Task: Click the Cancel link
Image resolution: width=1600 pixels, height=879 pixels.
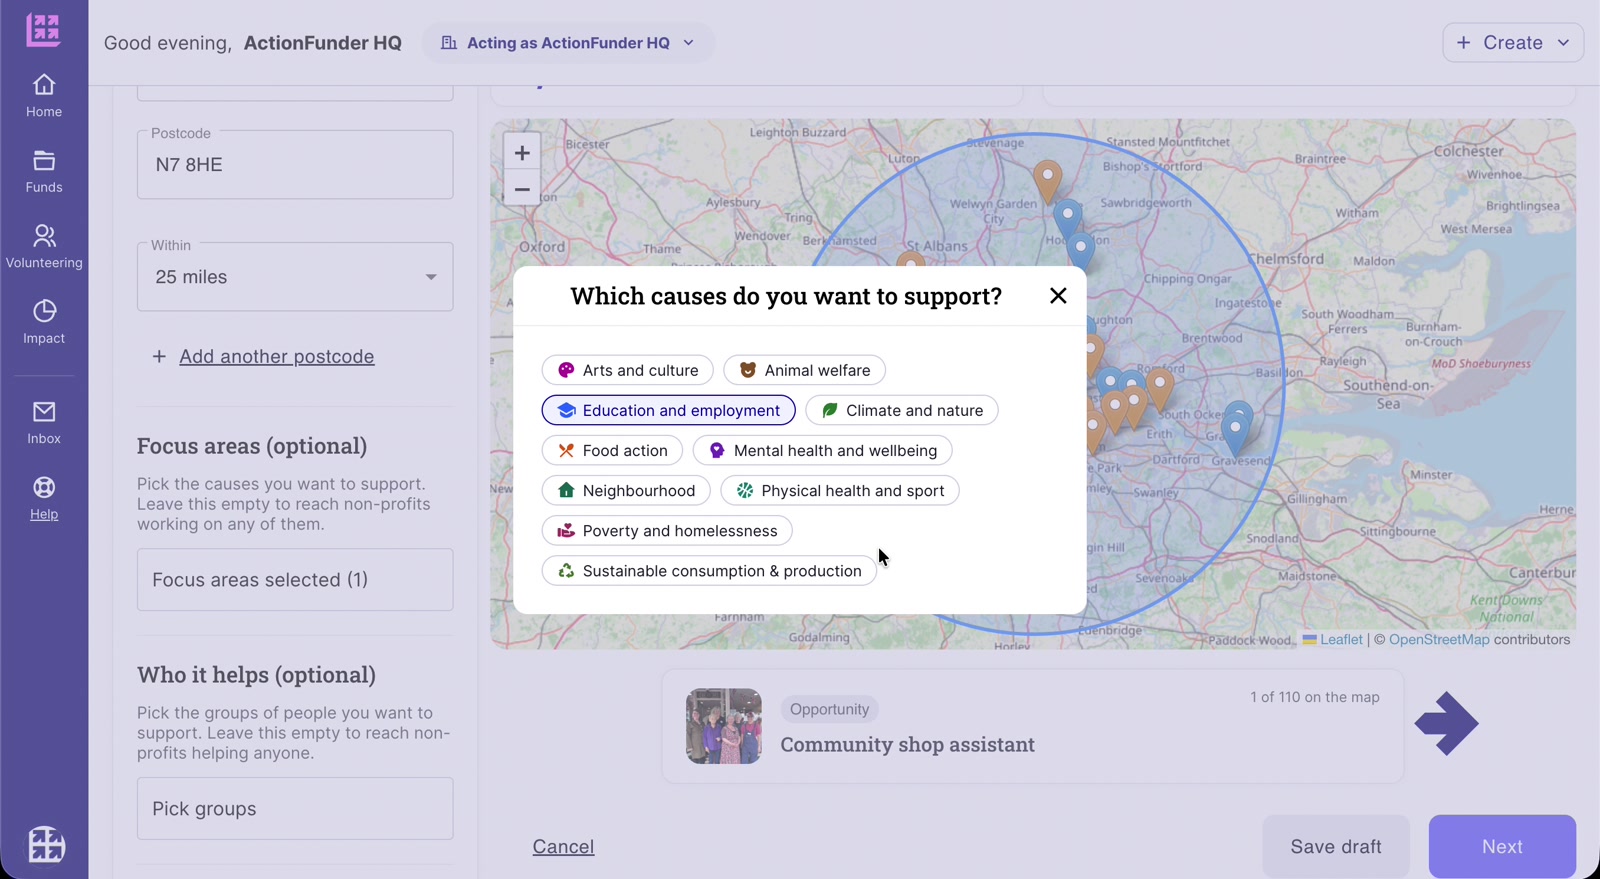Action: [x=563, y=847]
